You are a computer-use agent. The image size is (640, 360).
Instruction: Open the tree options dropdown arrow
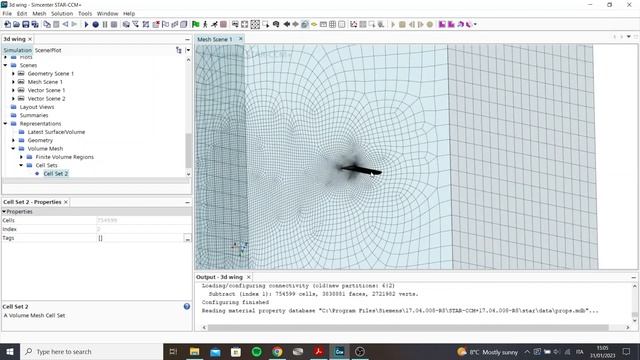pos(188,50)
